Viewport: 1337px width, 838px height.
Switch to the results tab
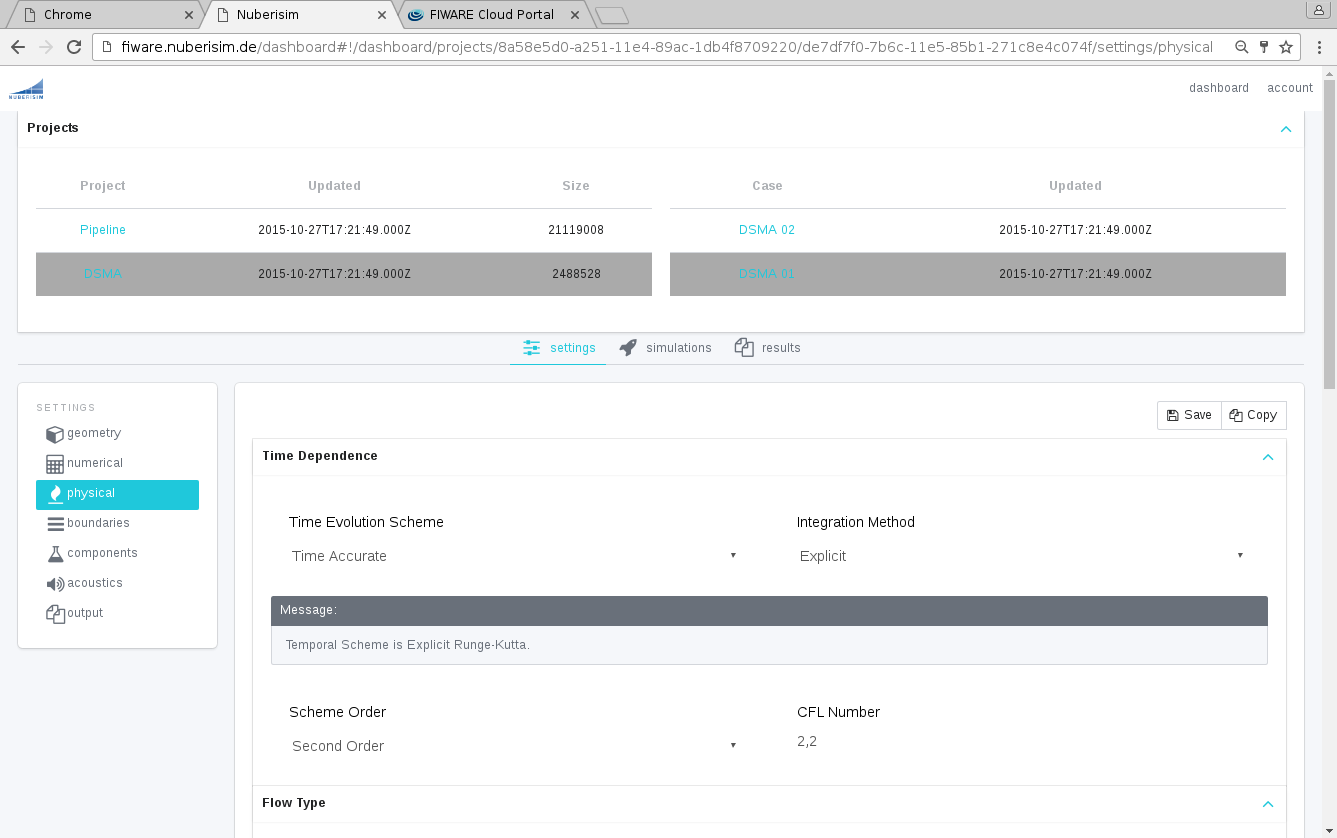click(768, 348)
